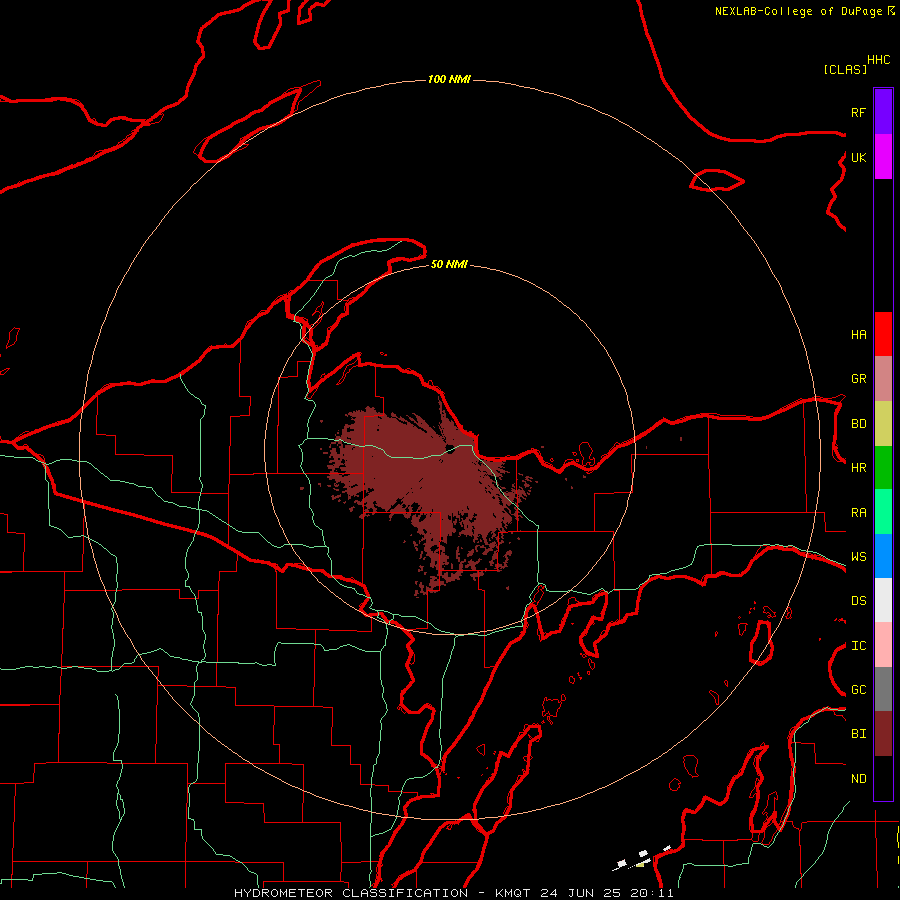Click the HR legend label
900x900 pixels.
tap(858, 468)
